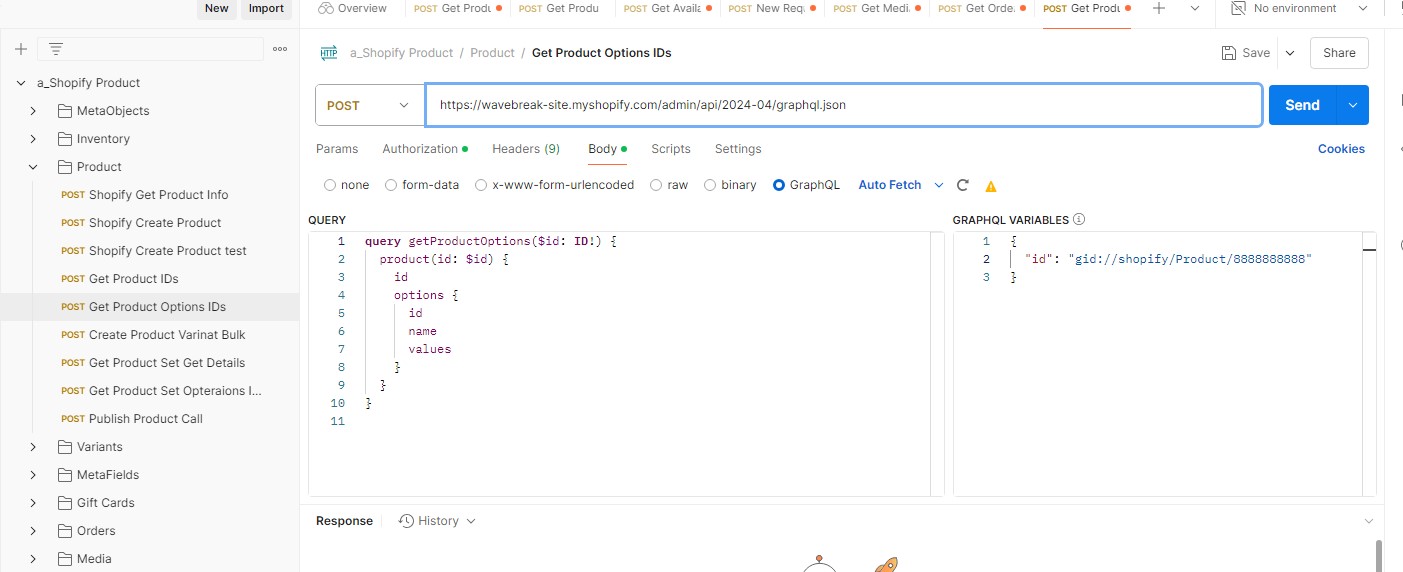Collapse the Product folder
1403x572 pixels.
click(x=33, y=167)
